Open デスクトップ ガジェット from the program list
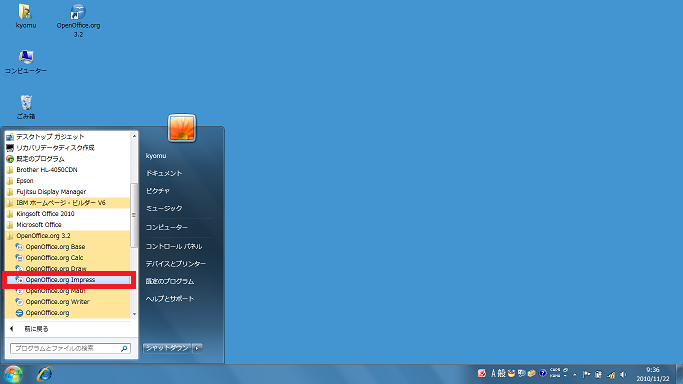Screen dimensions: 683x384 tap(68, 137)
